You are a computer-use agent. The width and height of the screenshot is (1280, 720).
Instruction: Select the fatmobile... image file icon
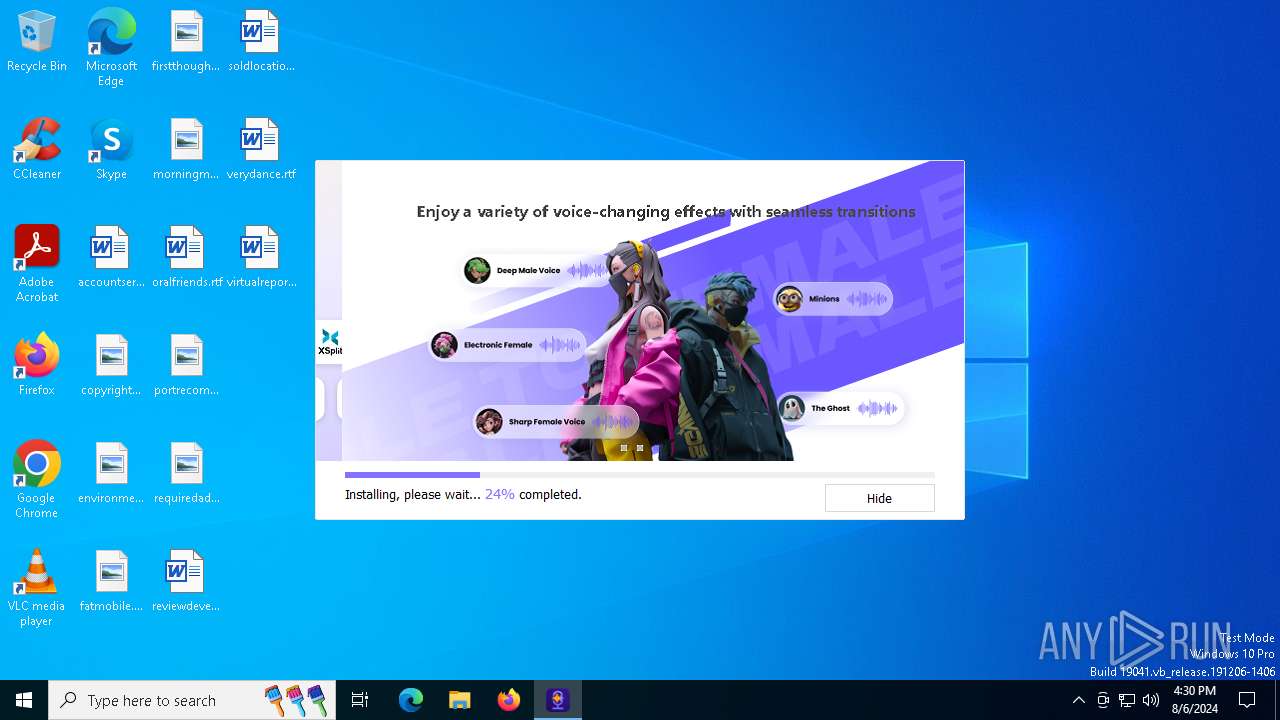point(111,581)
